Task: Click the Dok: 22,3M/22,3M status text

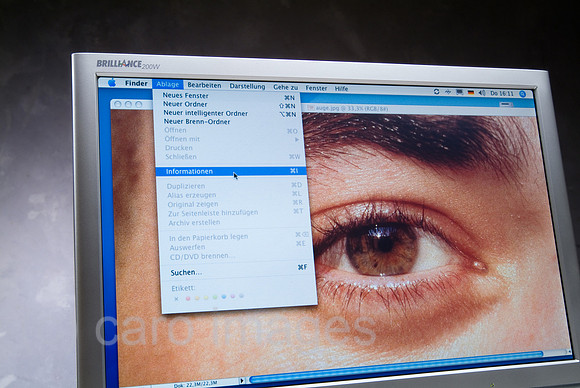Action: coord(196,384)
